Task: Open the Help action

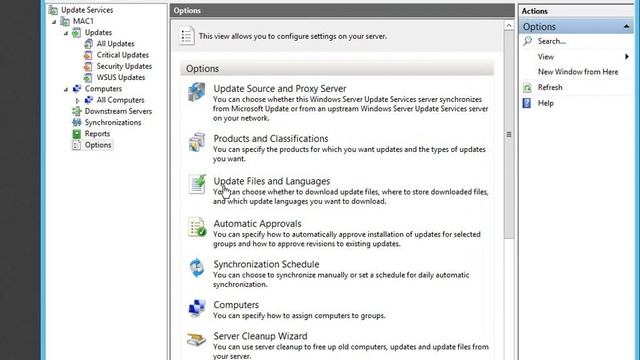Action: (545, 103)
